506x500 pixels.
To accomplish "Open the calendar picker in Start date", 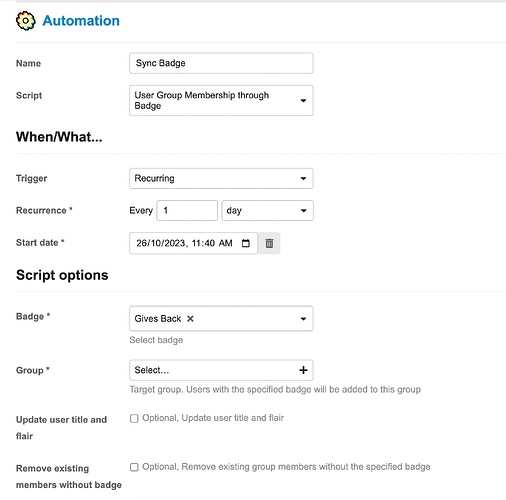I will [x=246, y=243].
